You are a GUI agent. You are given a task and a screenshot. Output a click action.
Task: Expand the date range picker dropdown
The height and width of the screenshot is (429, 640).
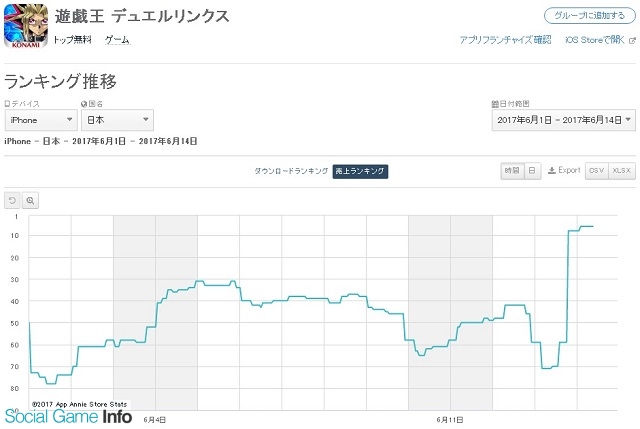pyautogui.click(x=564, y=120)
